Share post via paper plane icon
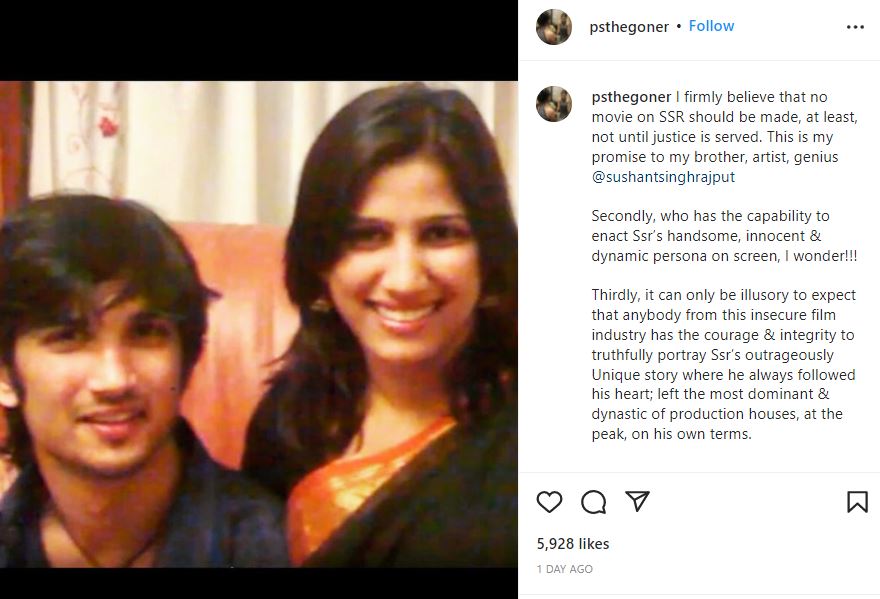The width and height of the screenshot is (880, 599). tap(637, 501)
